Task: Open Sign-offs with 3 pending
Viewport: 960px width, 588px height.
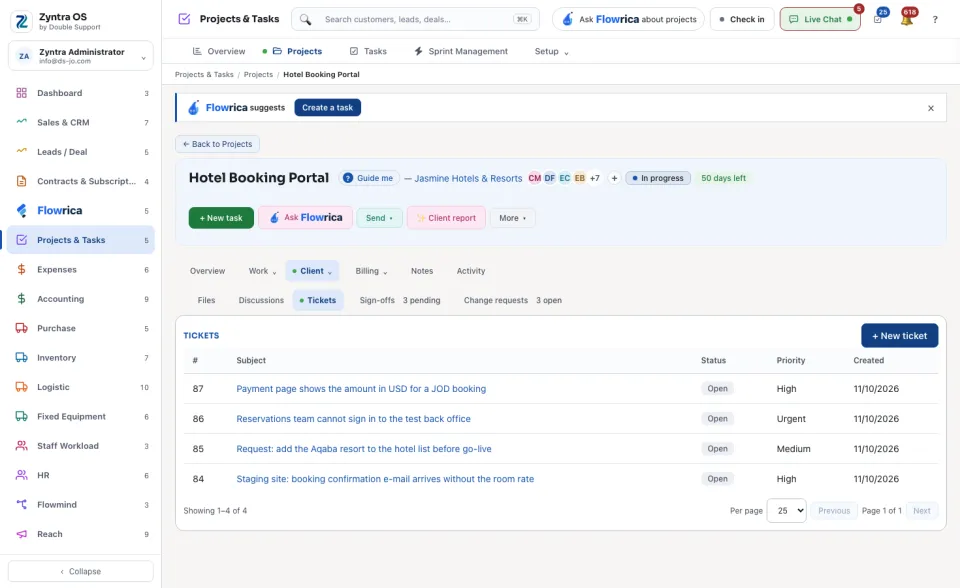Action: tap(400, 300)
